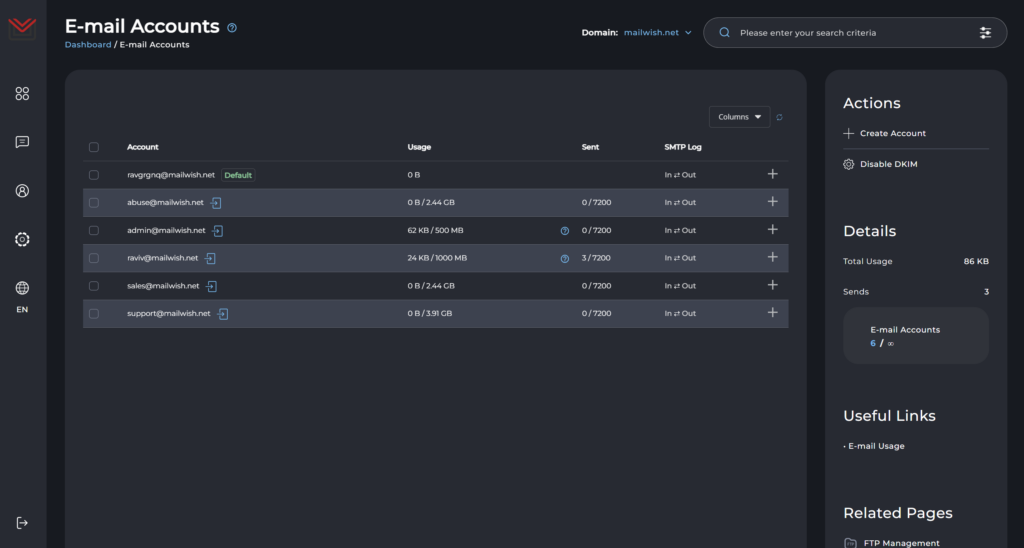
Task: Expand the support@mailwish.net row with plus
Action: point(772,313)
